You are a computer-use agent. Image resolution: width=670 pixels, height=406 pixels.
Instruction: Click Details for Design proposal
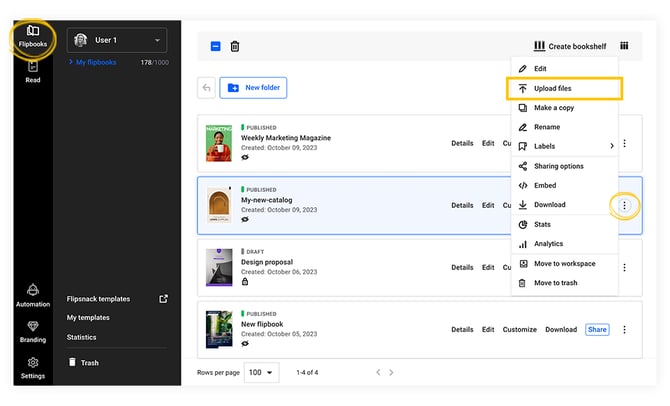[462, 268]
